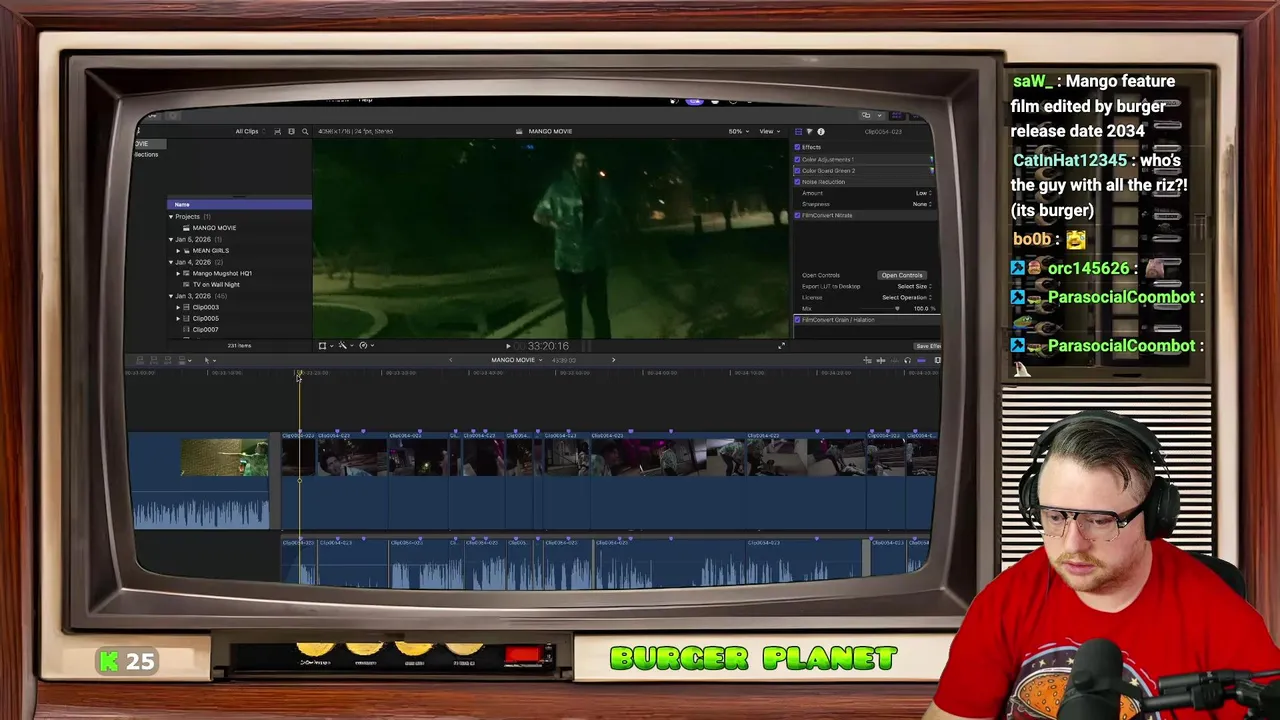Collapse the Projects group
The height and width of the screenshot is (720, 1280).
coord(170,217)
